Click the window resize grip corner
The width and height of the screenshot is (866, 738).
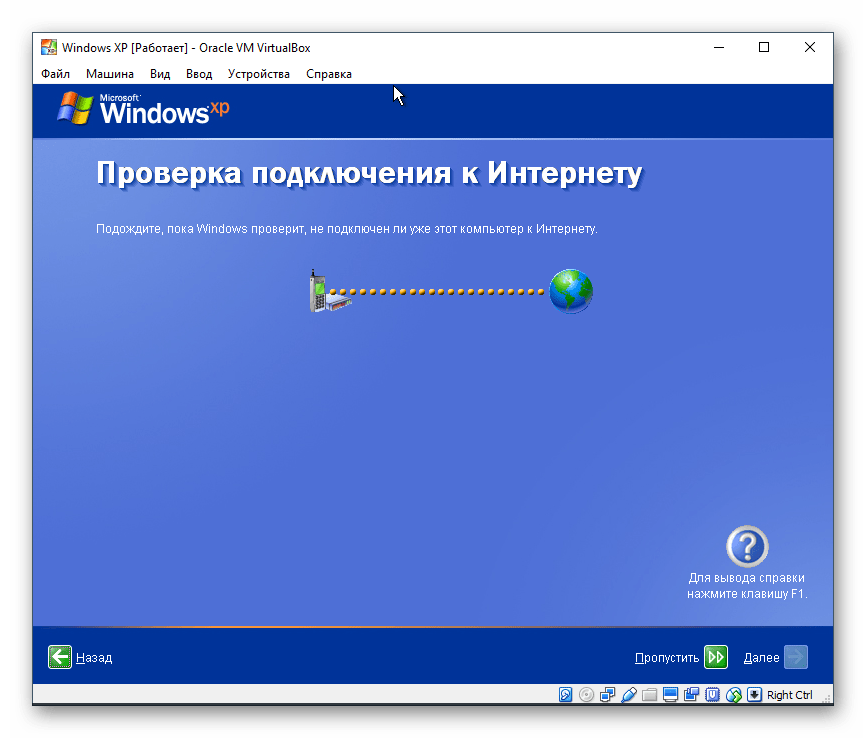click(828, 699)
